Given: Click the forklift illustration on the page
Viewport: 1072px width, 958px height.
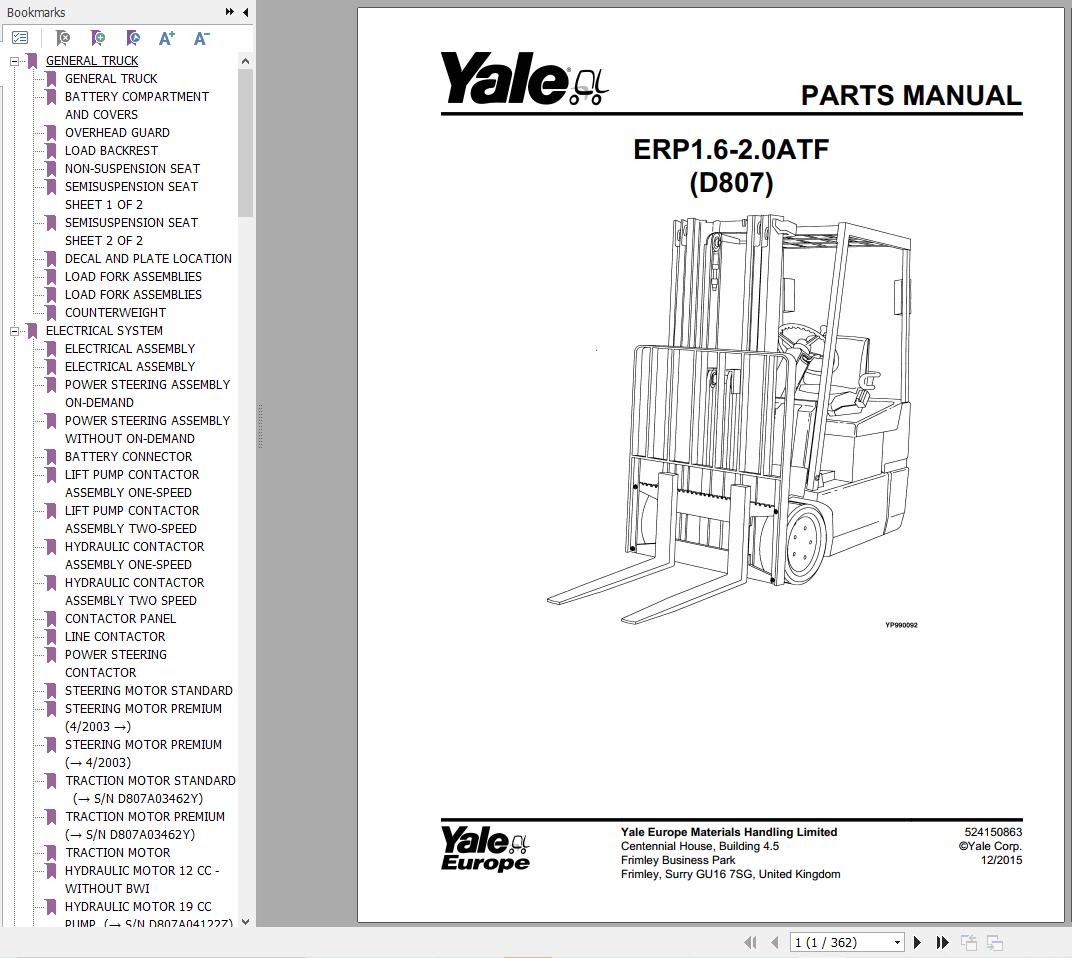Looking at the screenshot, I should (729, 418).
